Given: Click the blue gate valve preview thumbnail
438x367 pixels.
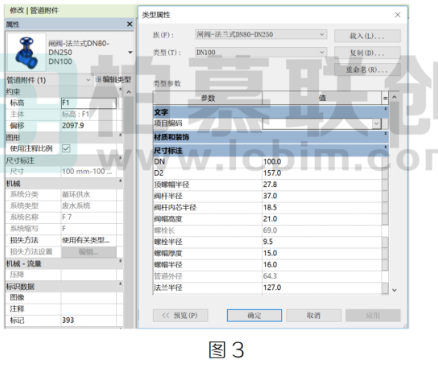Looking at the screenshot, I should 26,53.
